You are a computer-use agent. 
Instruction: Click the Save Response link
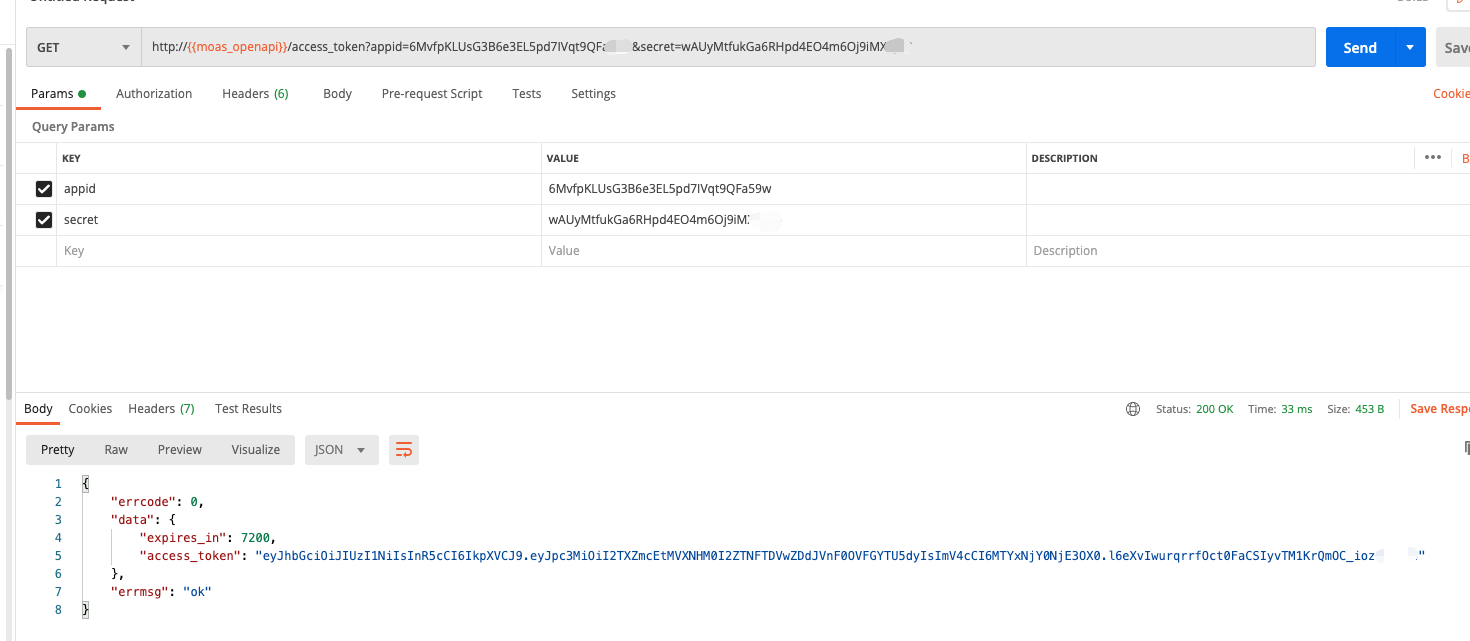tap(1438, 409)
